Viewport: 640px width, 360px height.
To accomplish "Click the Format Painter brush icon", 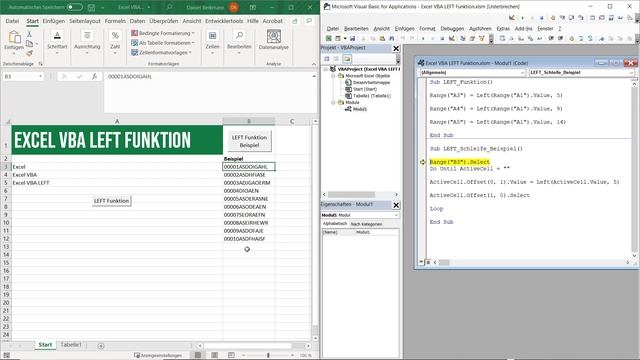I will pyautogui.click(x=29, y=53).
